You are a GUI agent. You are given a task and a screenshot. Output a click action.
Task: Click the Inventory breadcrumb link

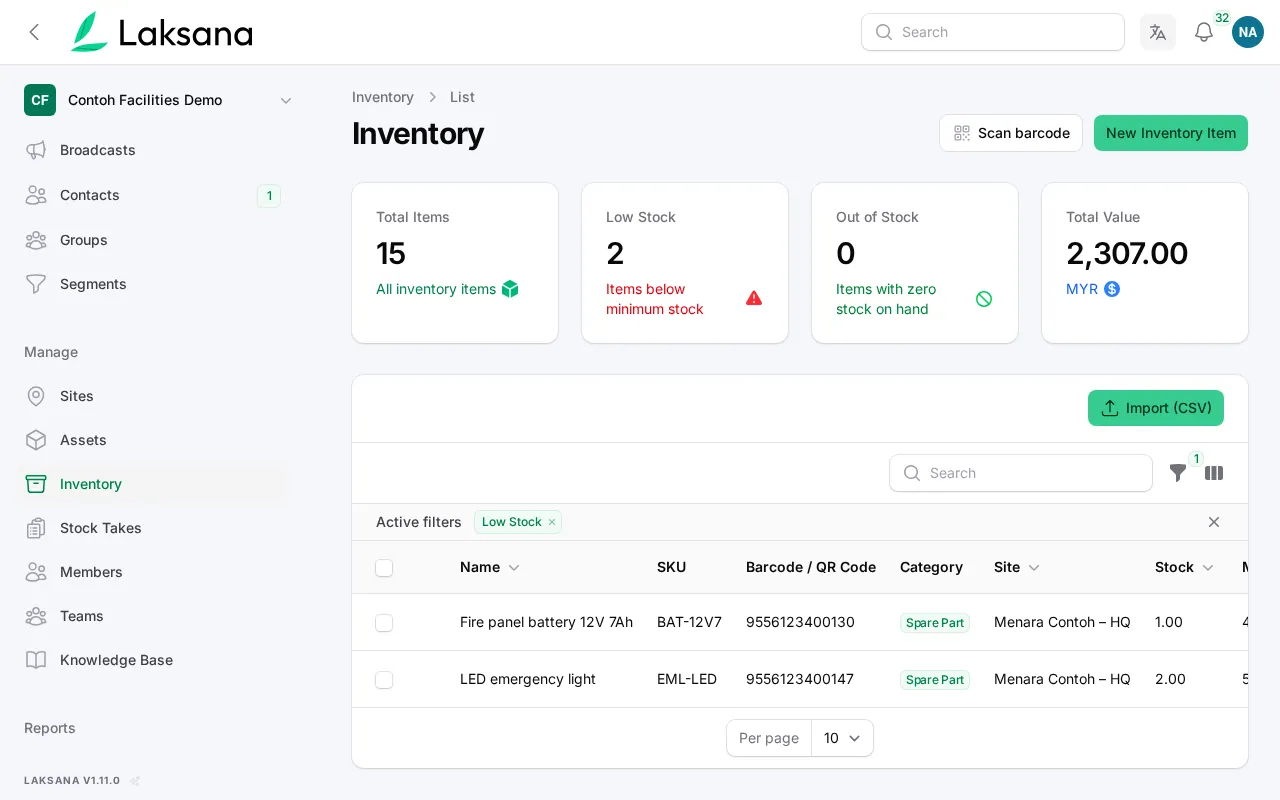(x=383, y=97)
